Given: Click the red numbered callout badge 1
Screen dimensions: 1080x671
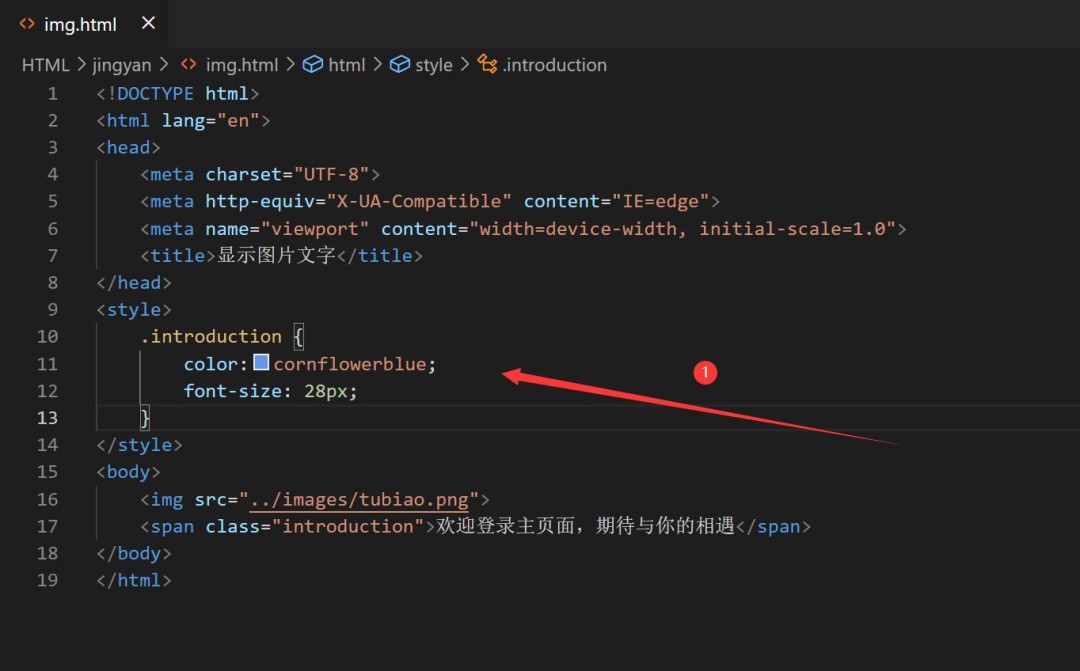Looking at the screenshot, I should [x=705, y=372].
